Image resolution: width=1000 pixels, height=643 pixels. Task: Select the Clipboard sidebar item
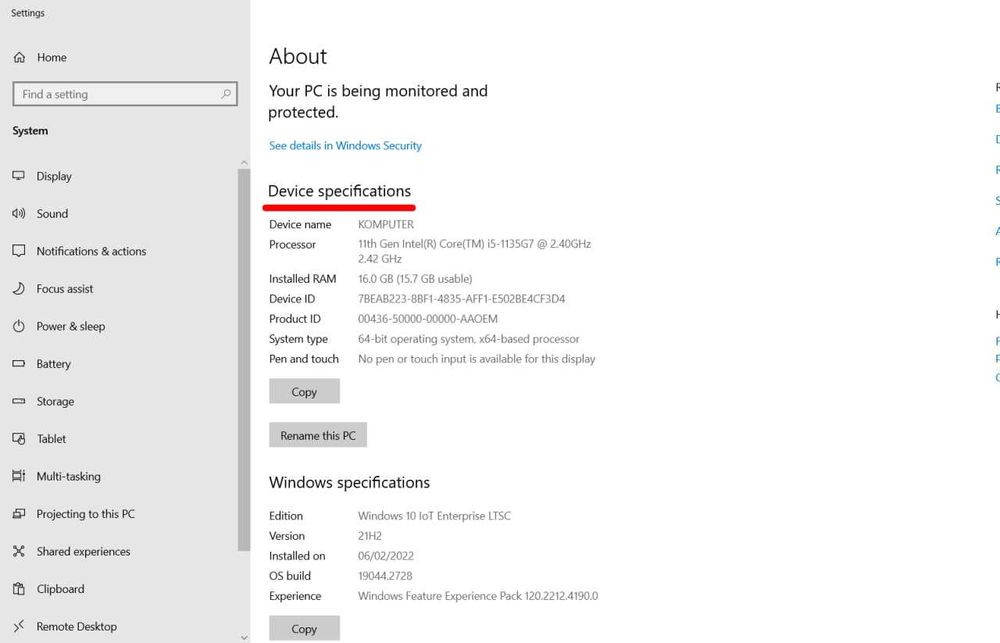(x=121, y=589)
